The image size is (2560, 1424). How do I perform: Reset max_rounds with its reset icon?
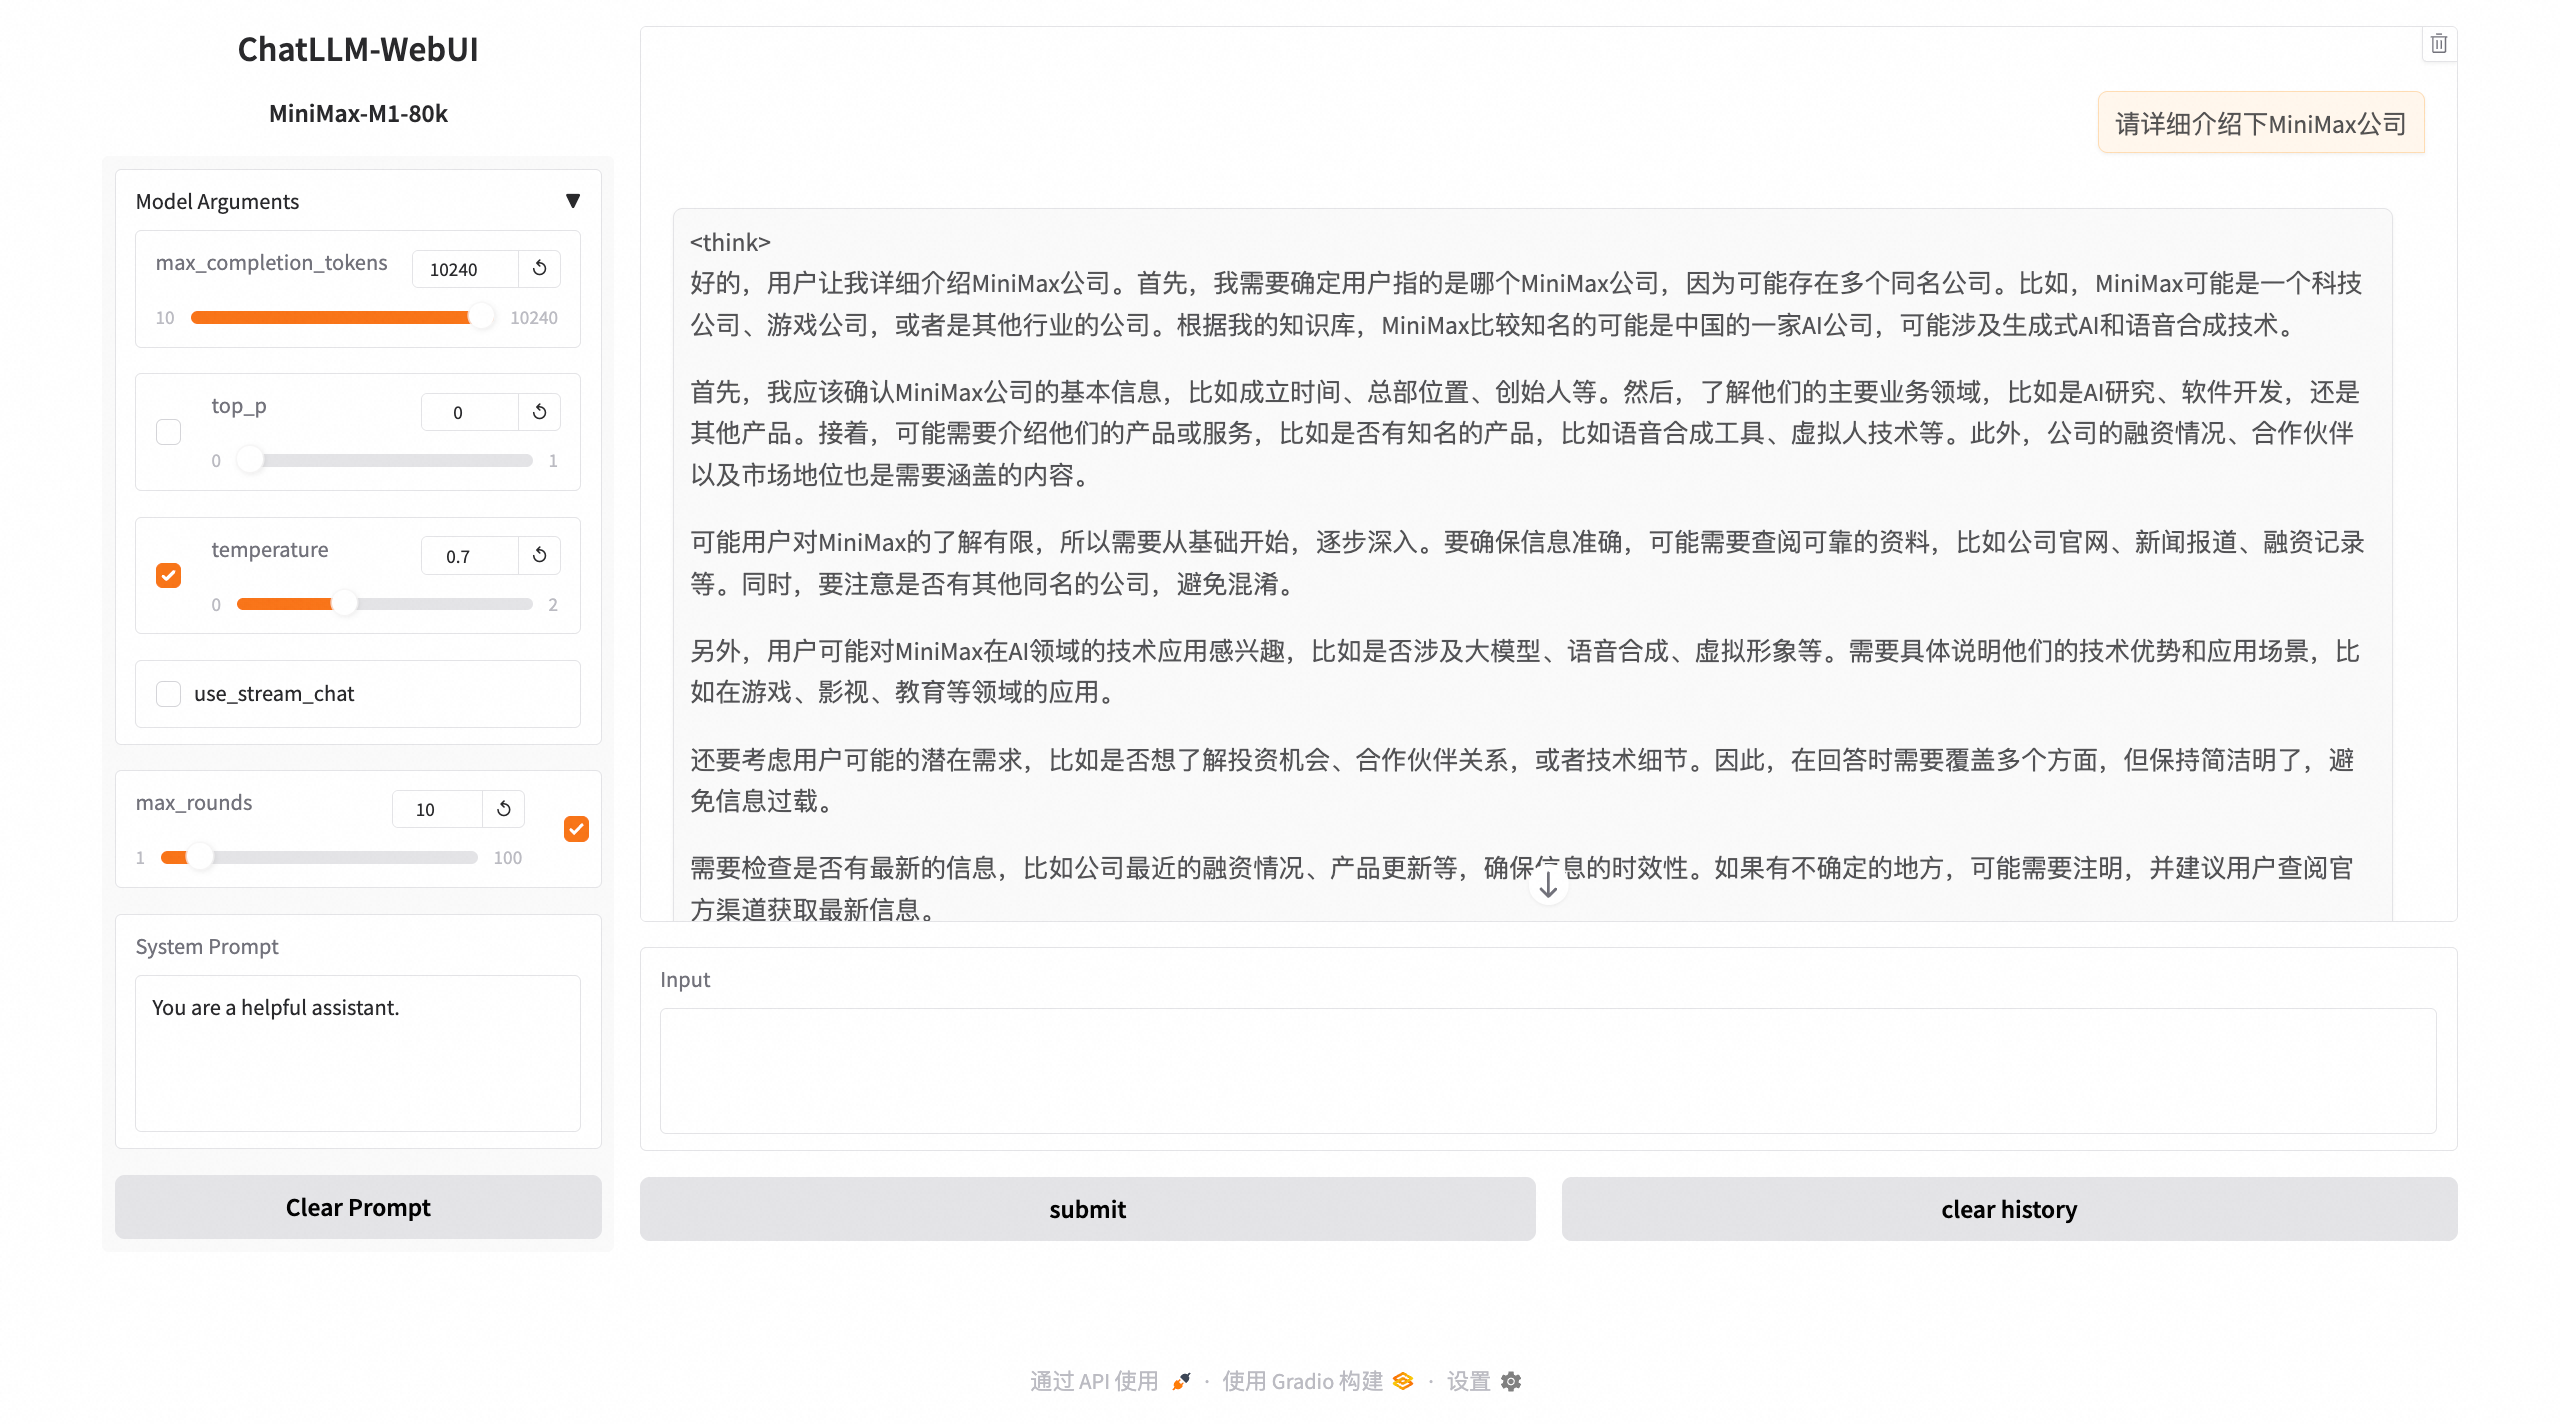(504, 809)
